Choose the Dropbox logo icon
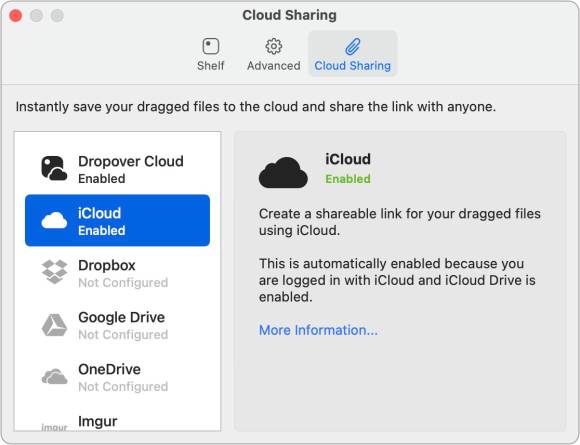 [x=54, y=272]
